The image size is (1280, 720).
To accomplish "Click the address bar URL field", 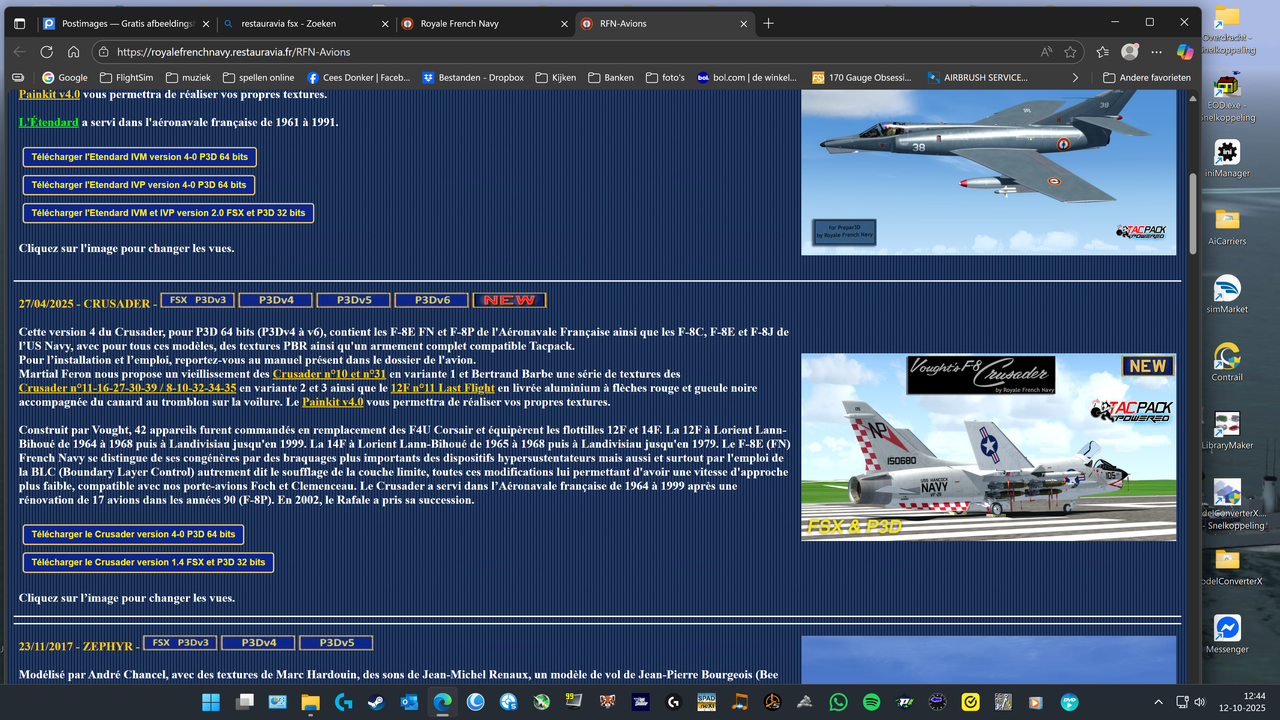I will click(570, 51).
